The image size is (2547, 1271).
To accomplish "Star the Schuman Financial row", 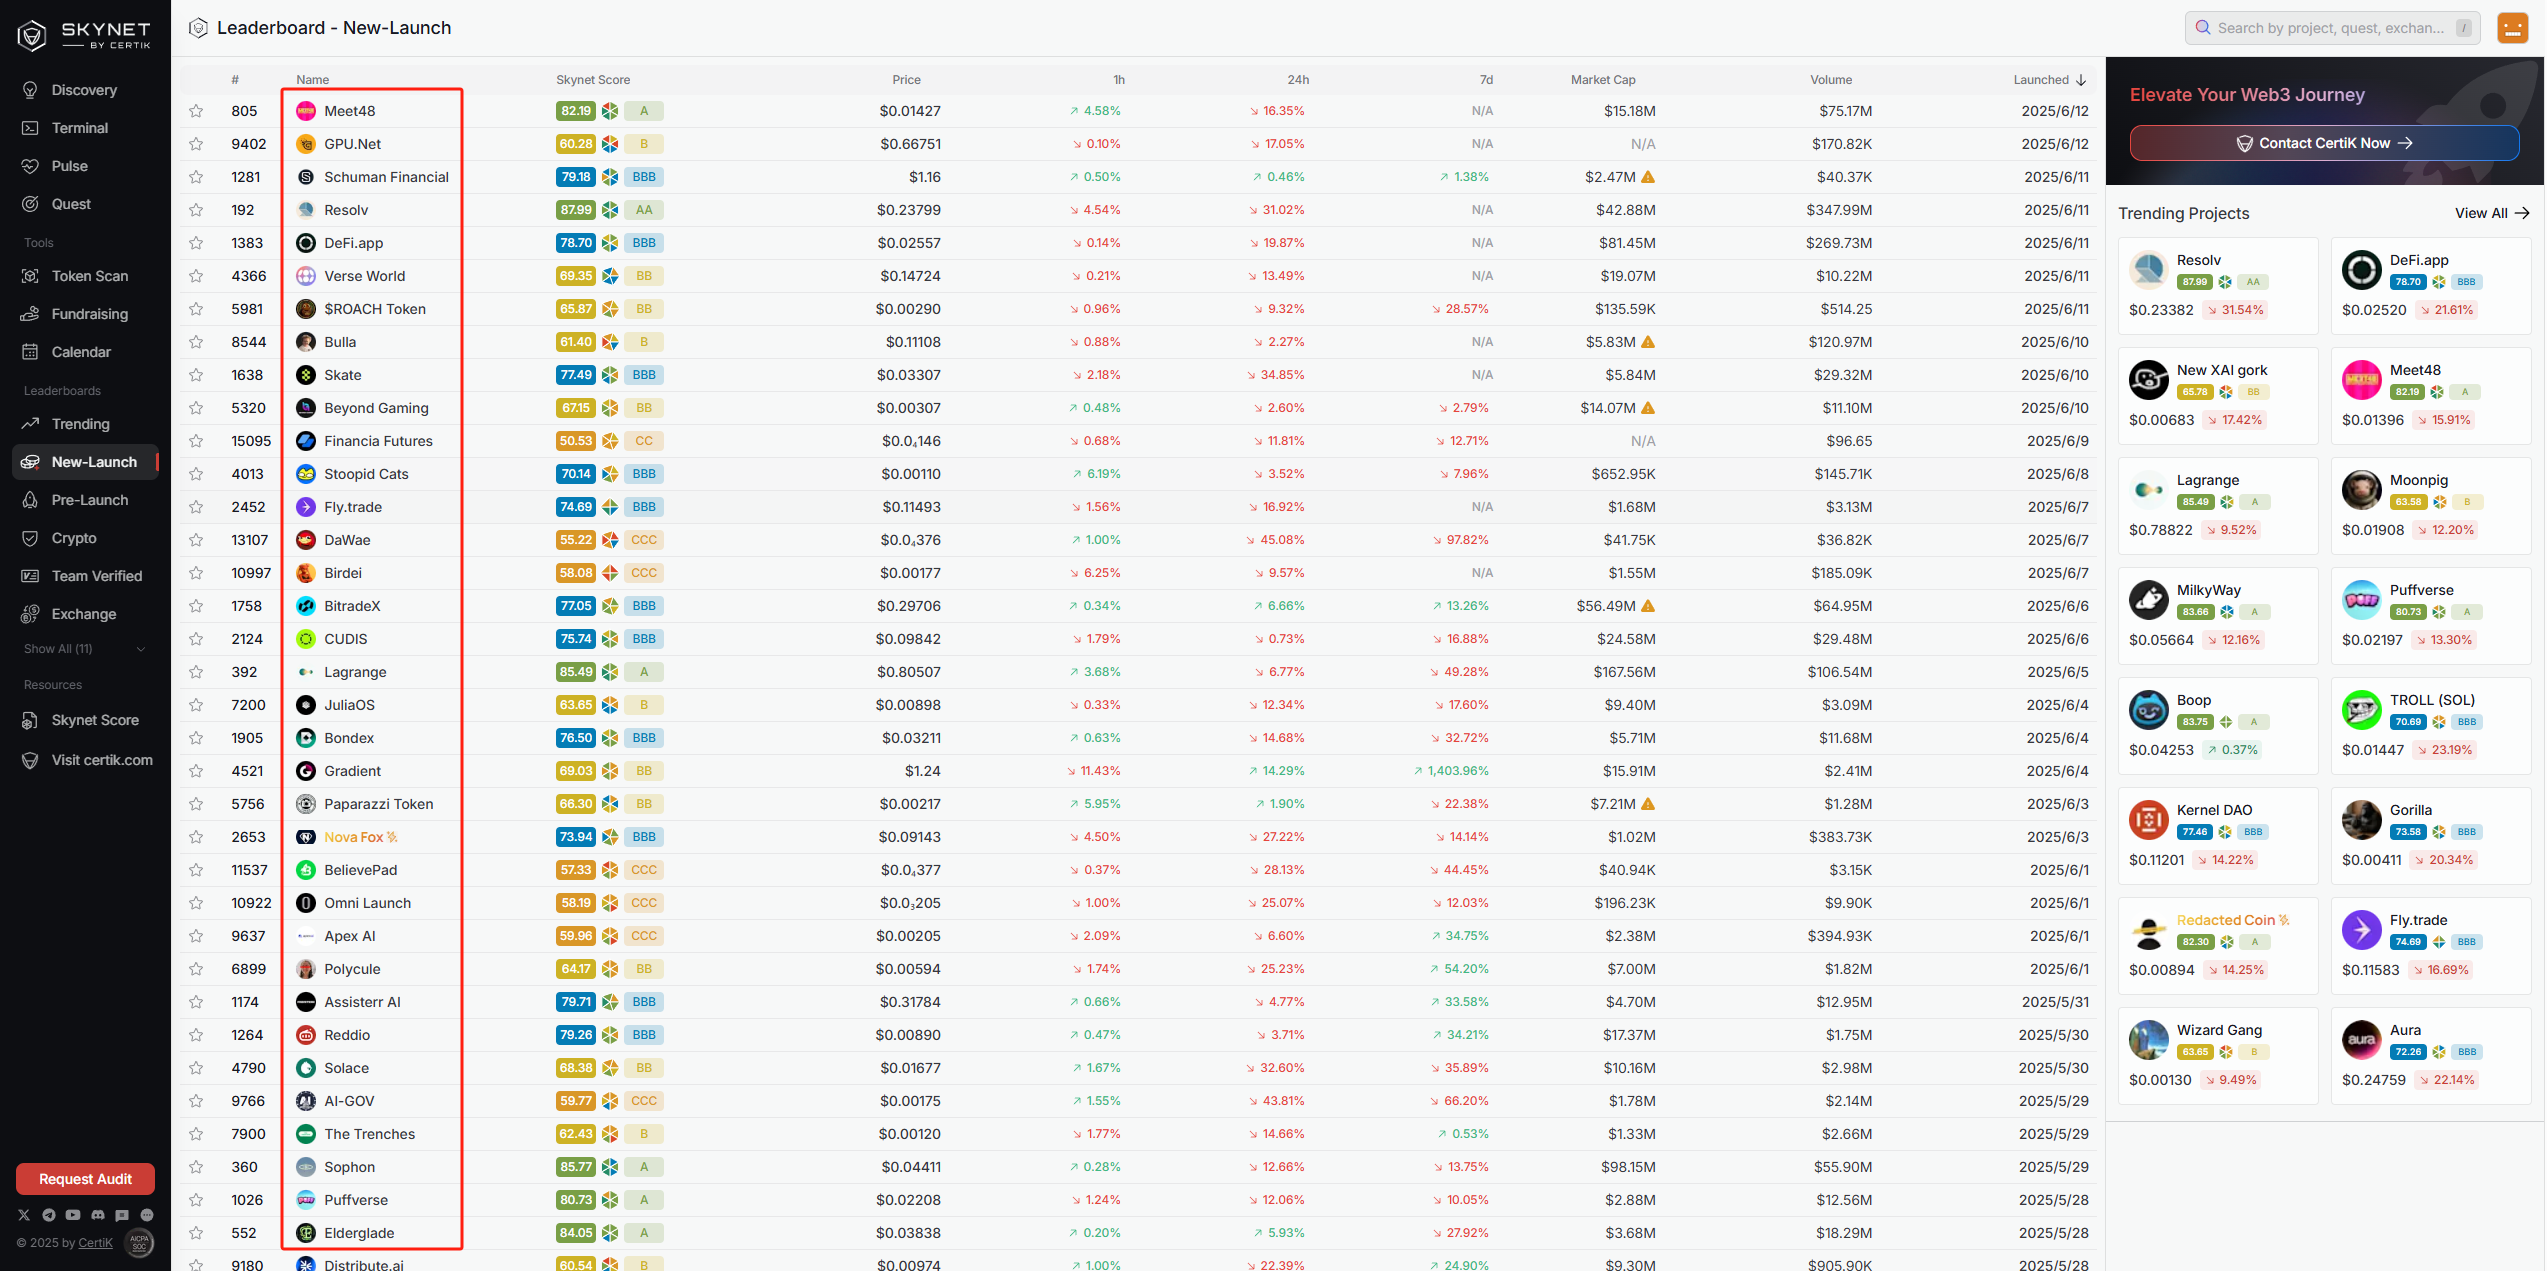I will pos(196,177).
